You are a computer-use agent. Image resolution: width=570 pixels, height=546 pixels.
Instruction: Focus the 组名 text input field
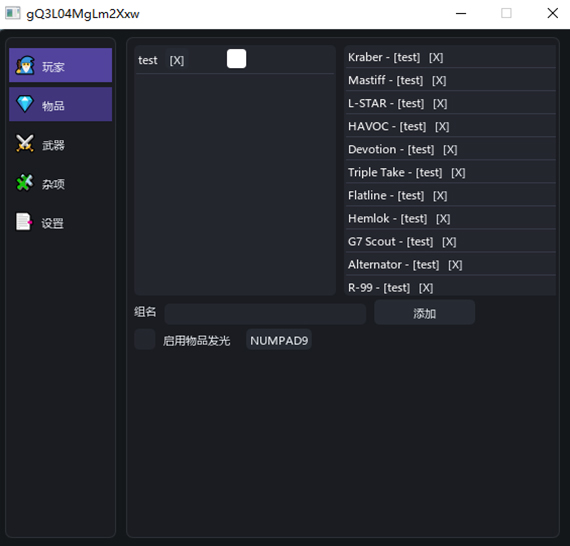point(265,314)
